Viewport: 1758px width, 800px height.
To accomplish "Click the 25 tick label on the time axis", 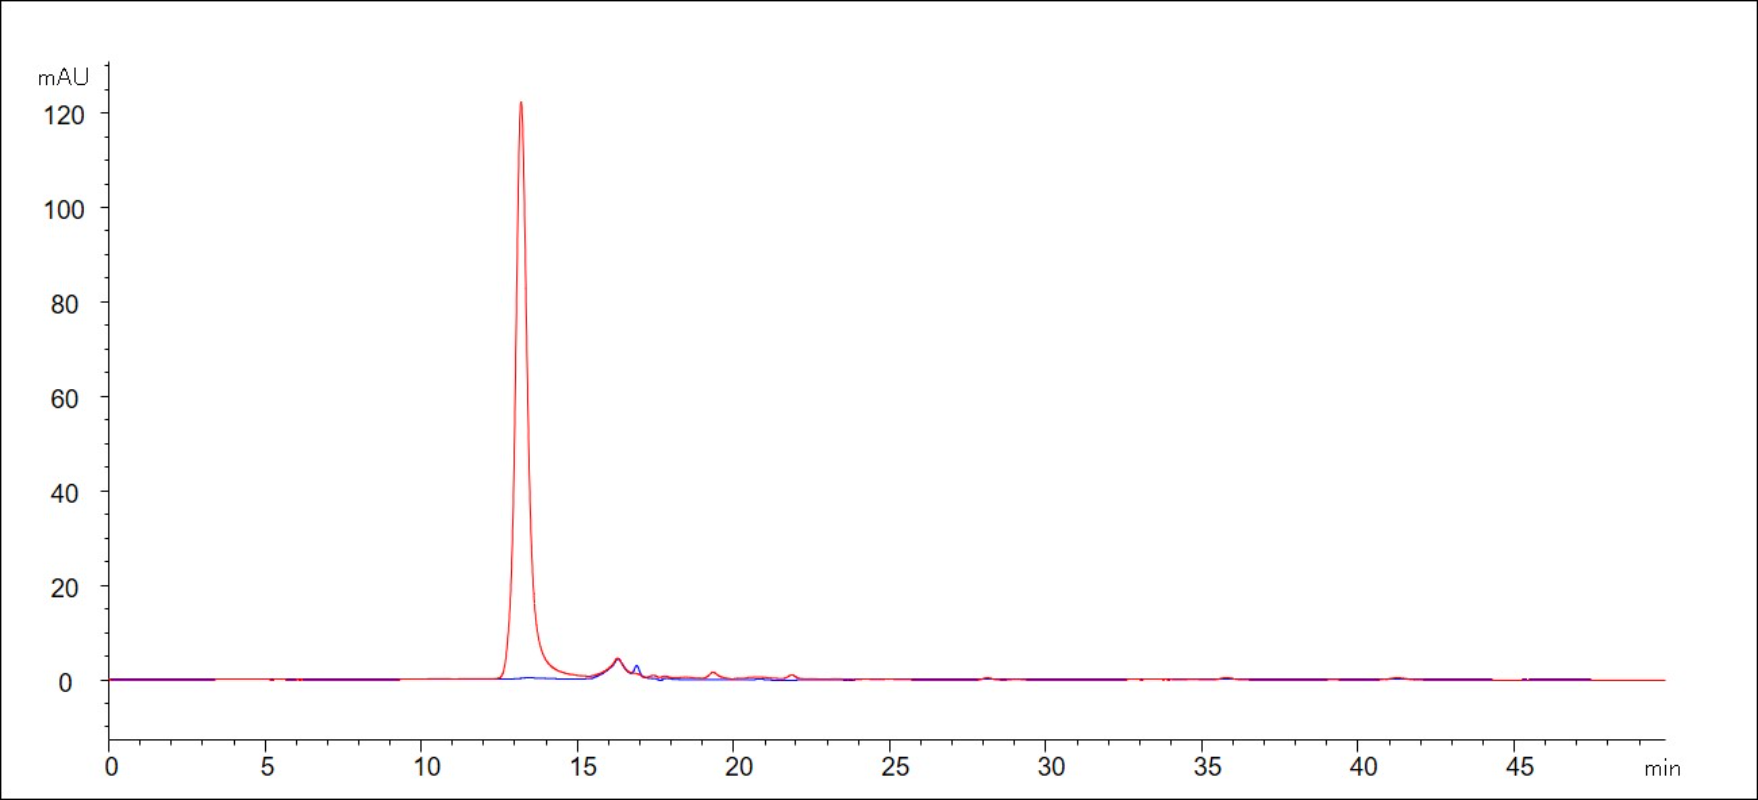I will coord(895,767).
